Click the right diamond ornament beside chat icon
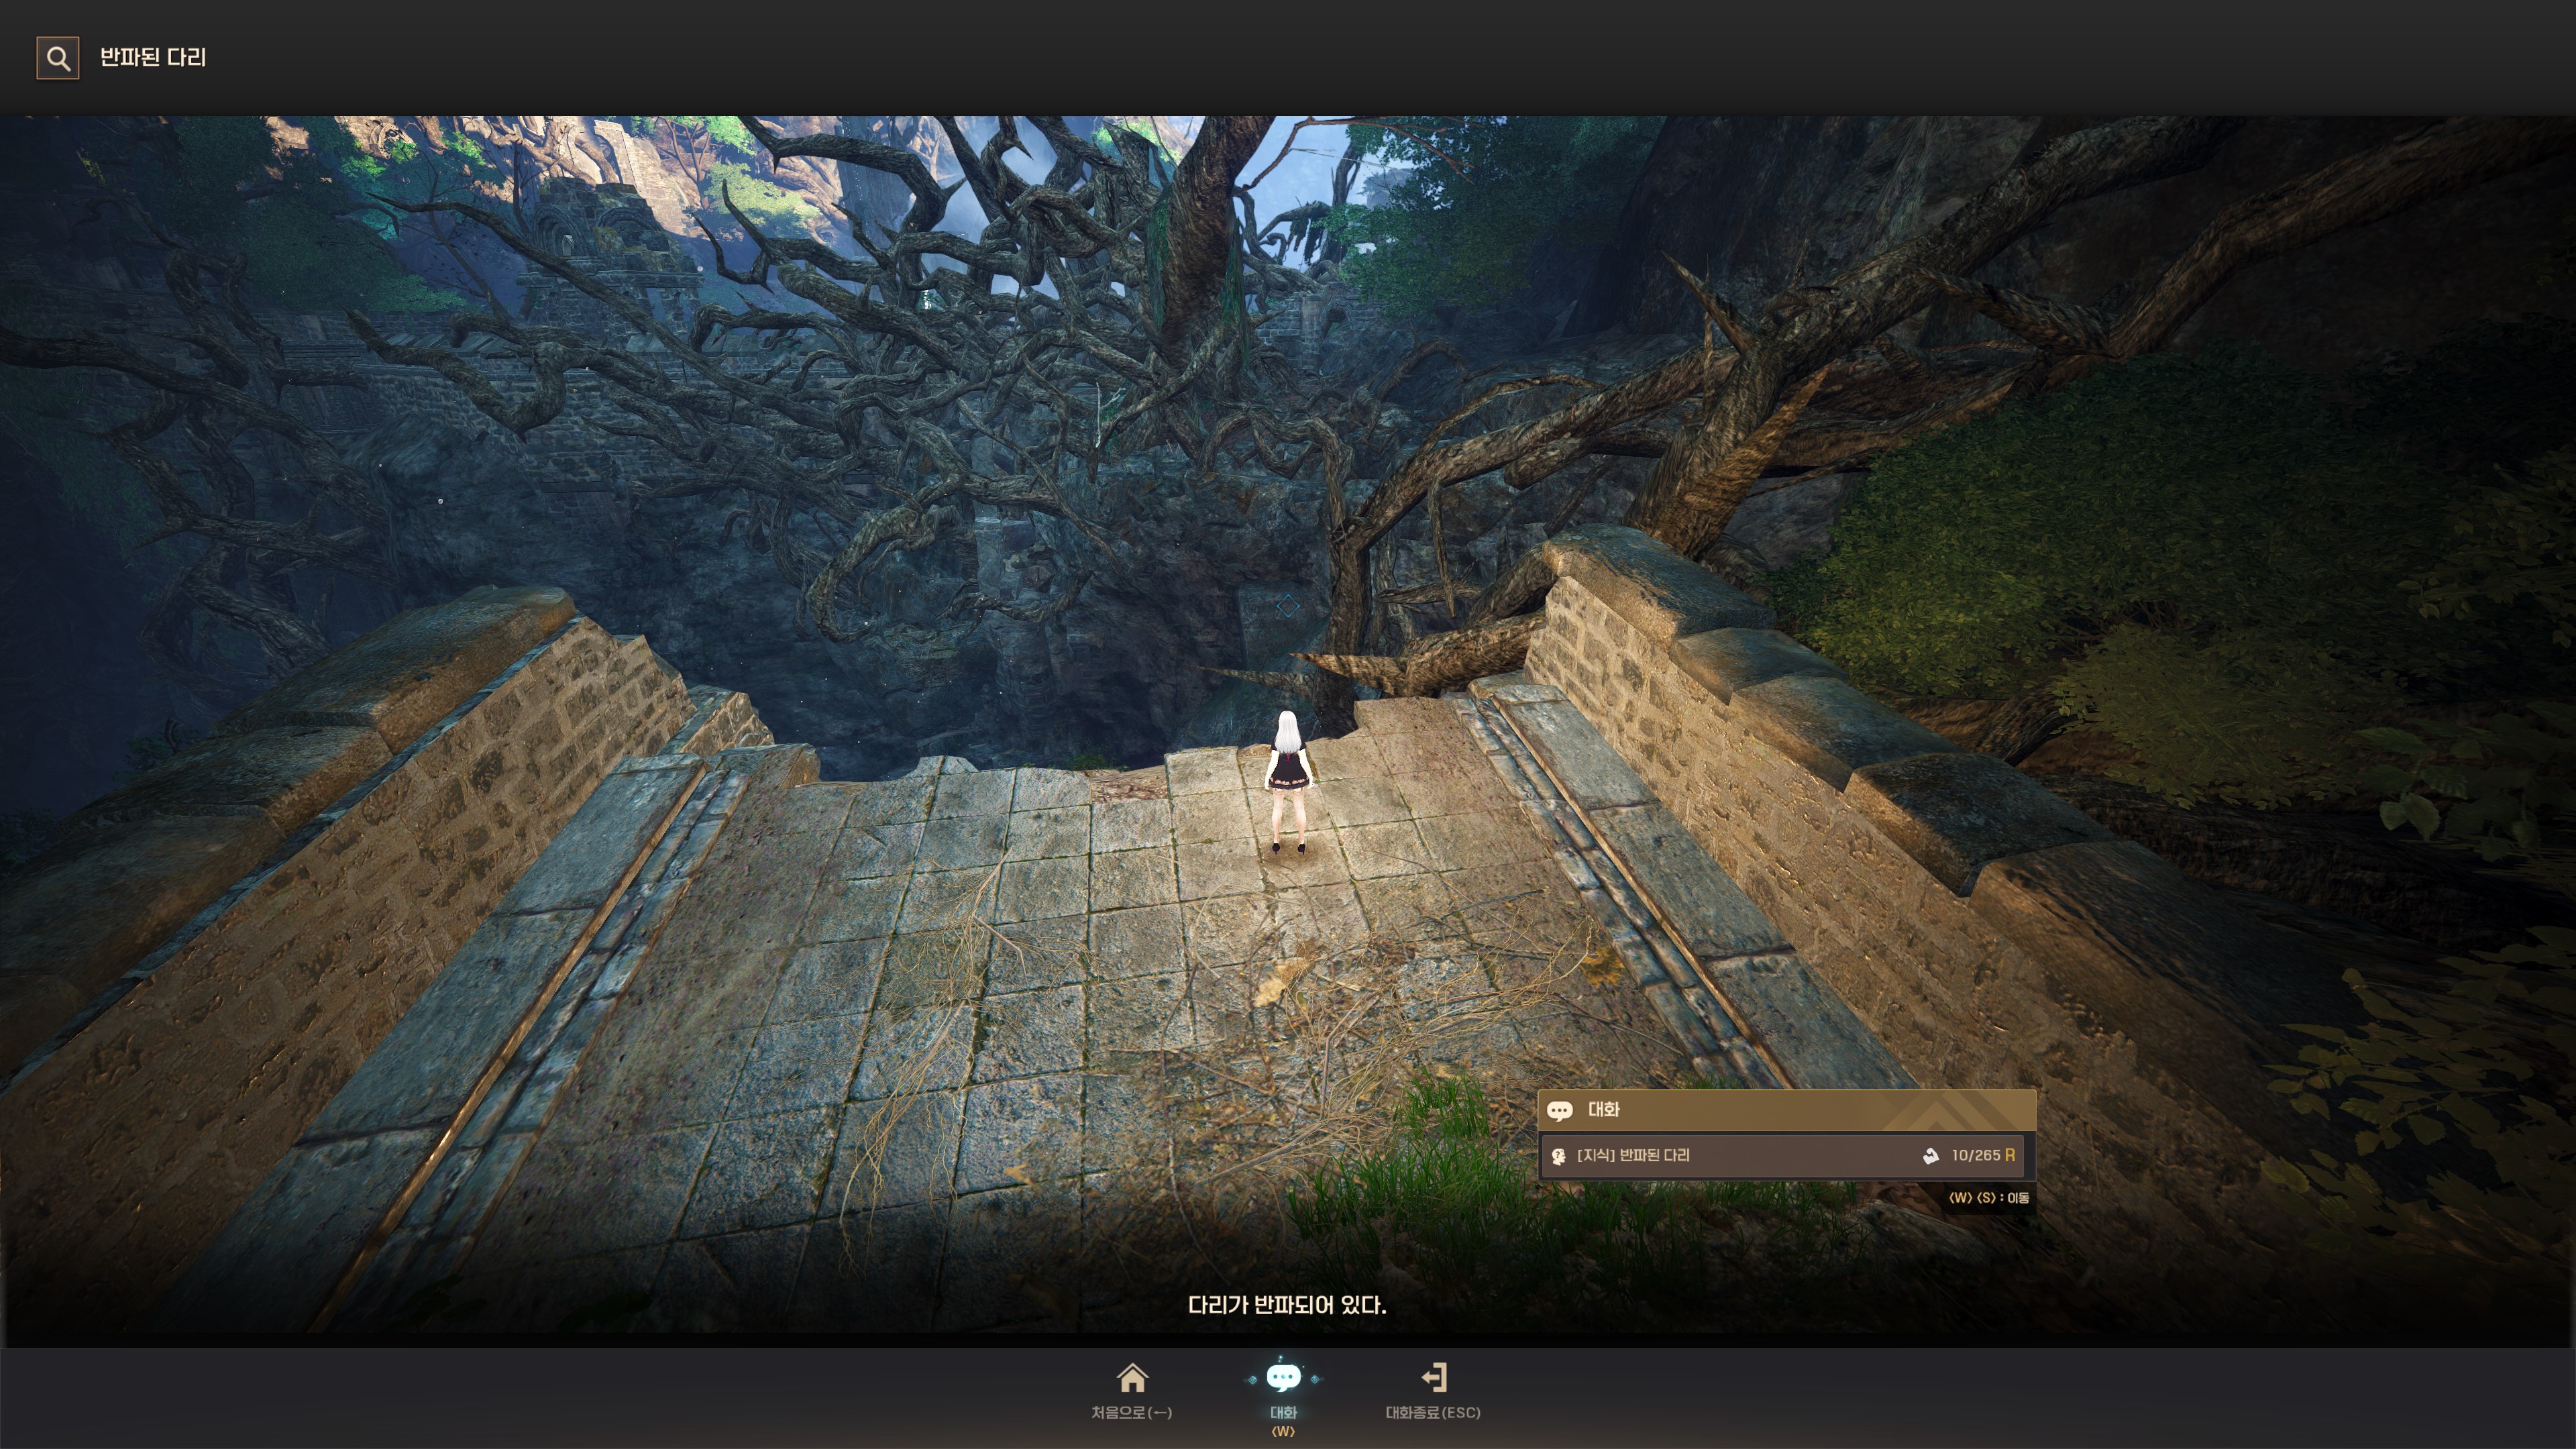This screenshot has width=2576, height=1449. pos(1315,1380)
